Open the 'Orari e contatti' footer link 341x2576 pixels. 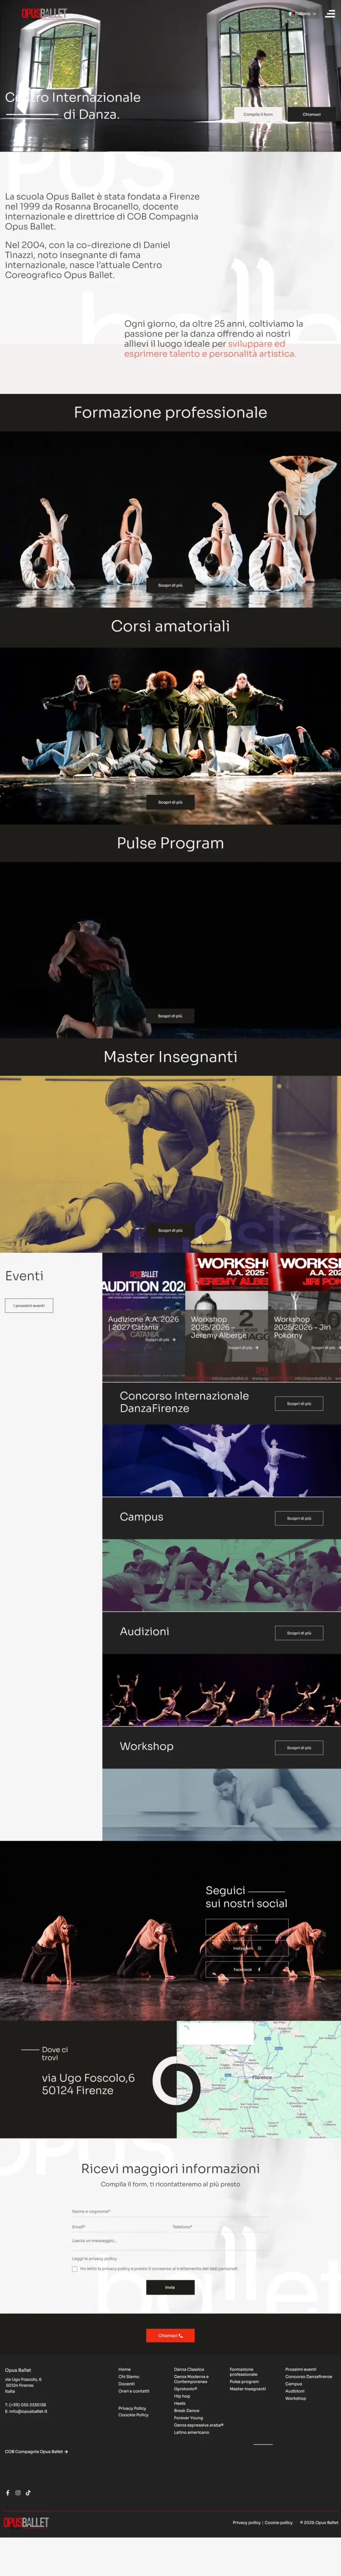coord(133,2391)
